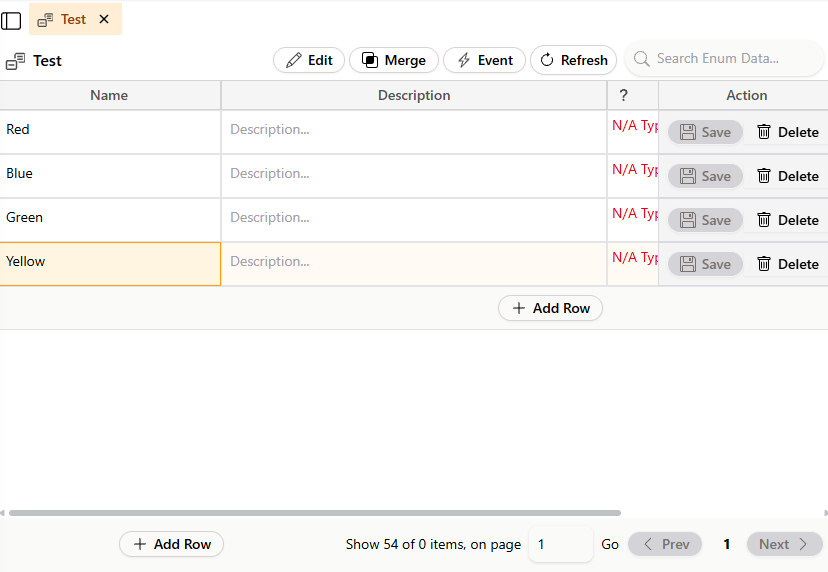Go to the Prev page

[x=665, y=544]
